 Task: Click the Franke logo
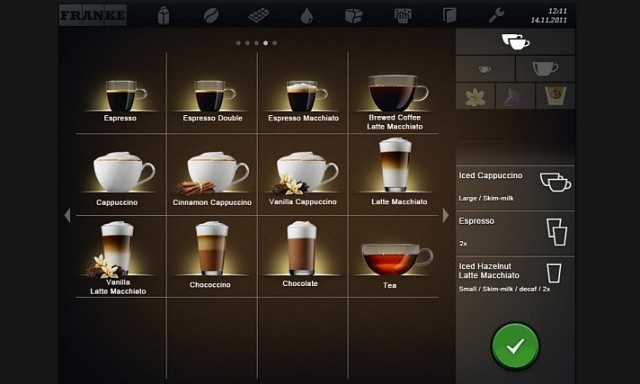[x=93, y=16]
